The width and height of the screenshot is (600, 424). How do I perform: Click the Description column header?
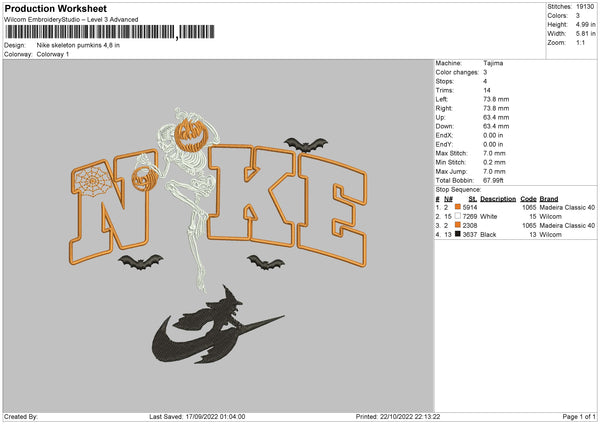click(498, 199)
